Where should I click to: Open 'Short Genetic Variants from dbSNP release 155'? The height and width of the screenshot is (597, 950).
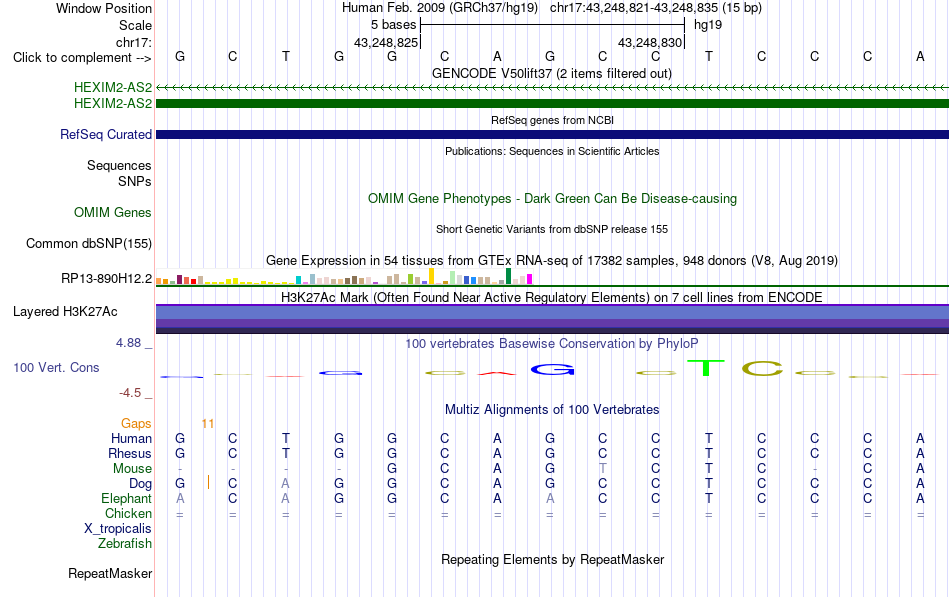(x=552, y=229)
